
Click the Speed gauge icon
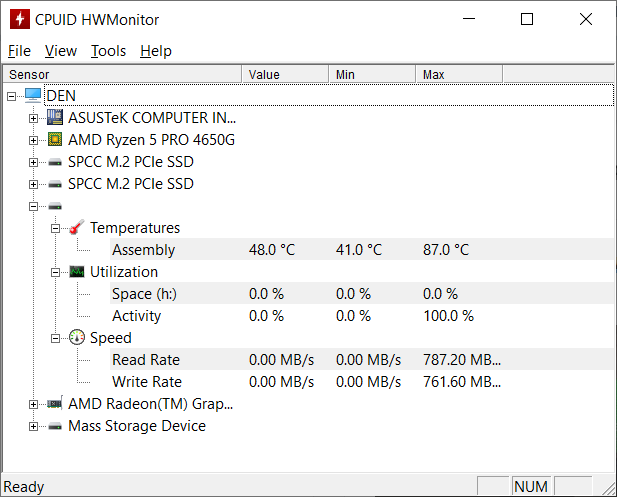tap(77, 337)
